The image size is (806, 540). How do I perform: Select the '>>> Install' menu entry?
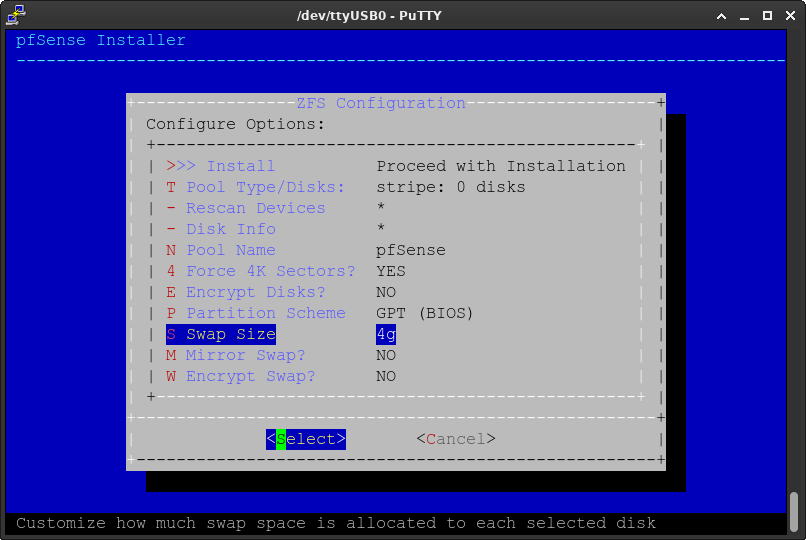pos(221,166)
